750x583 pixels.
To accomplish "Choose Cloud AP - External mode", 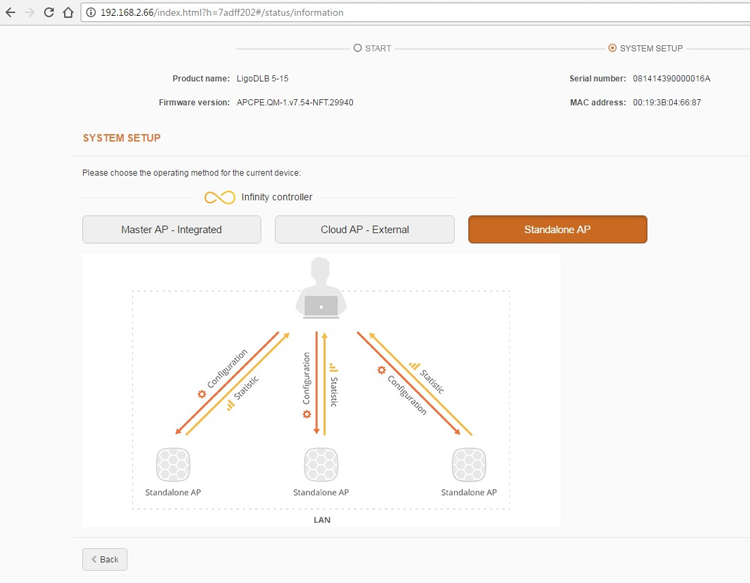I will (x=364, y=230).
